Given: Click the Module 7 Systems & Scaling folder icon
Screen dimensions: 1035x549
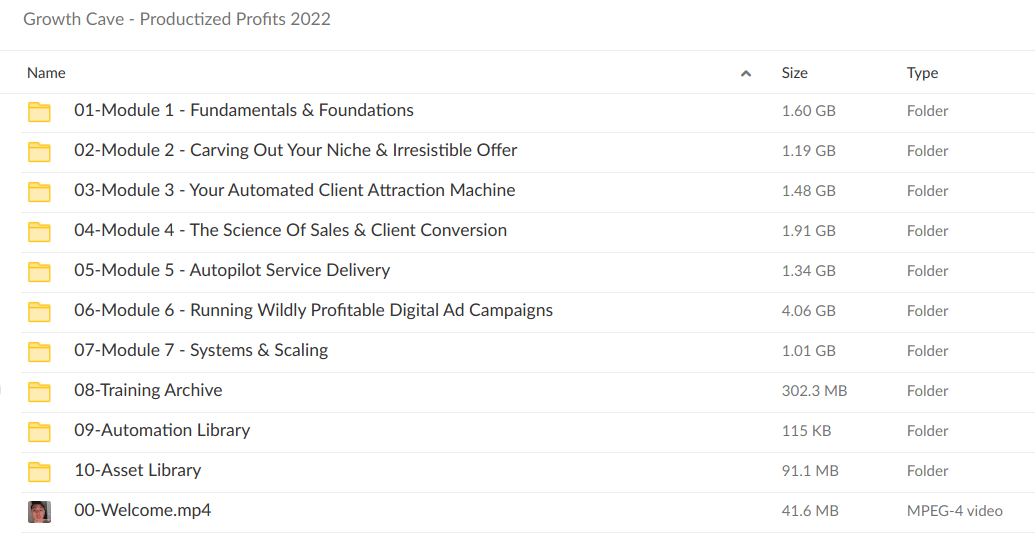Looking at the screenshot, I should [x=39, y=351].
